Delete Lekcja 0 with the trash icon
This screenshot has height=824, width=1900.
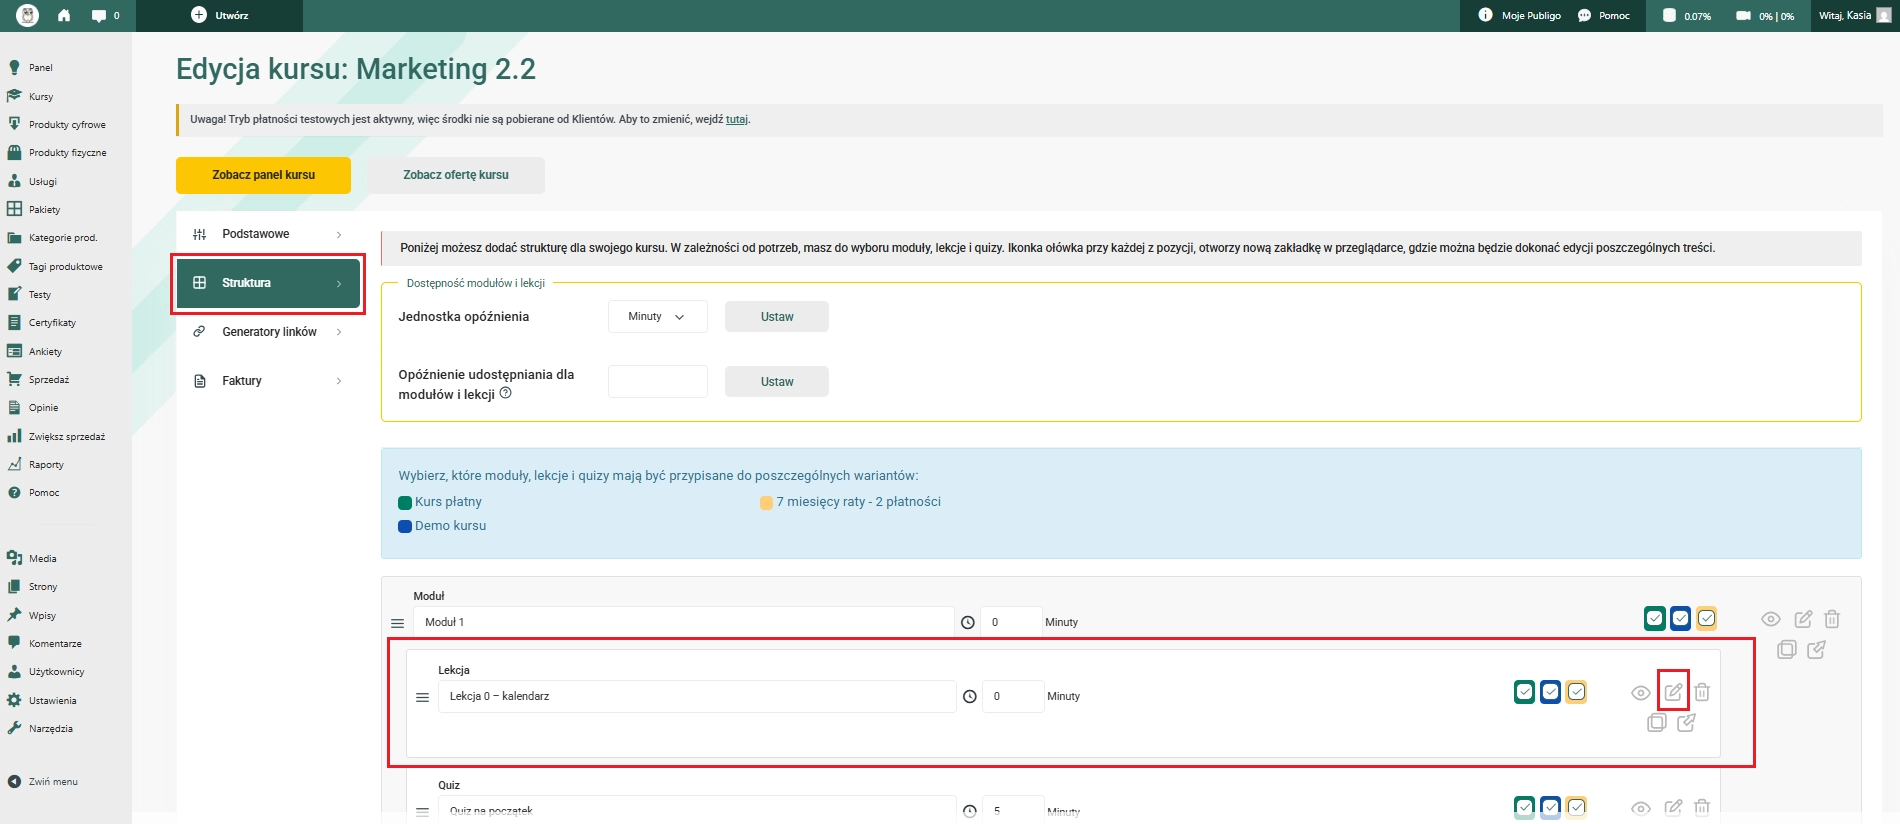pos(1702,692)
